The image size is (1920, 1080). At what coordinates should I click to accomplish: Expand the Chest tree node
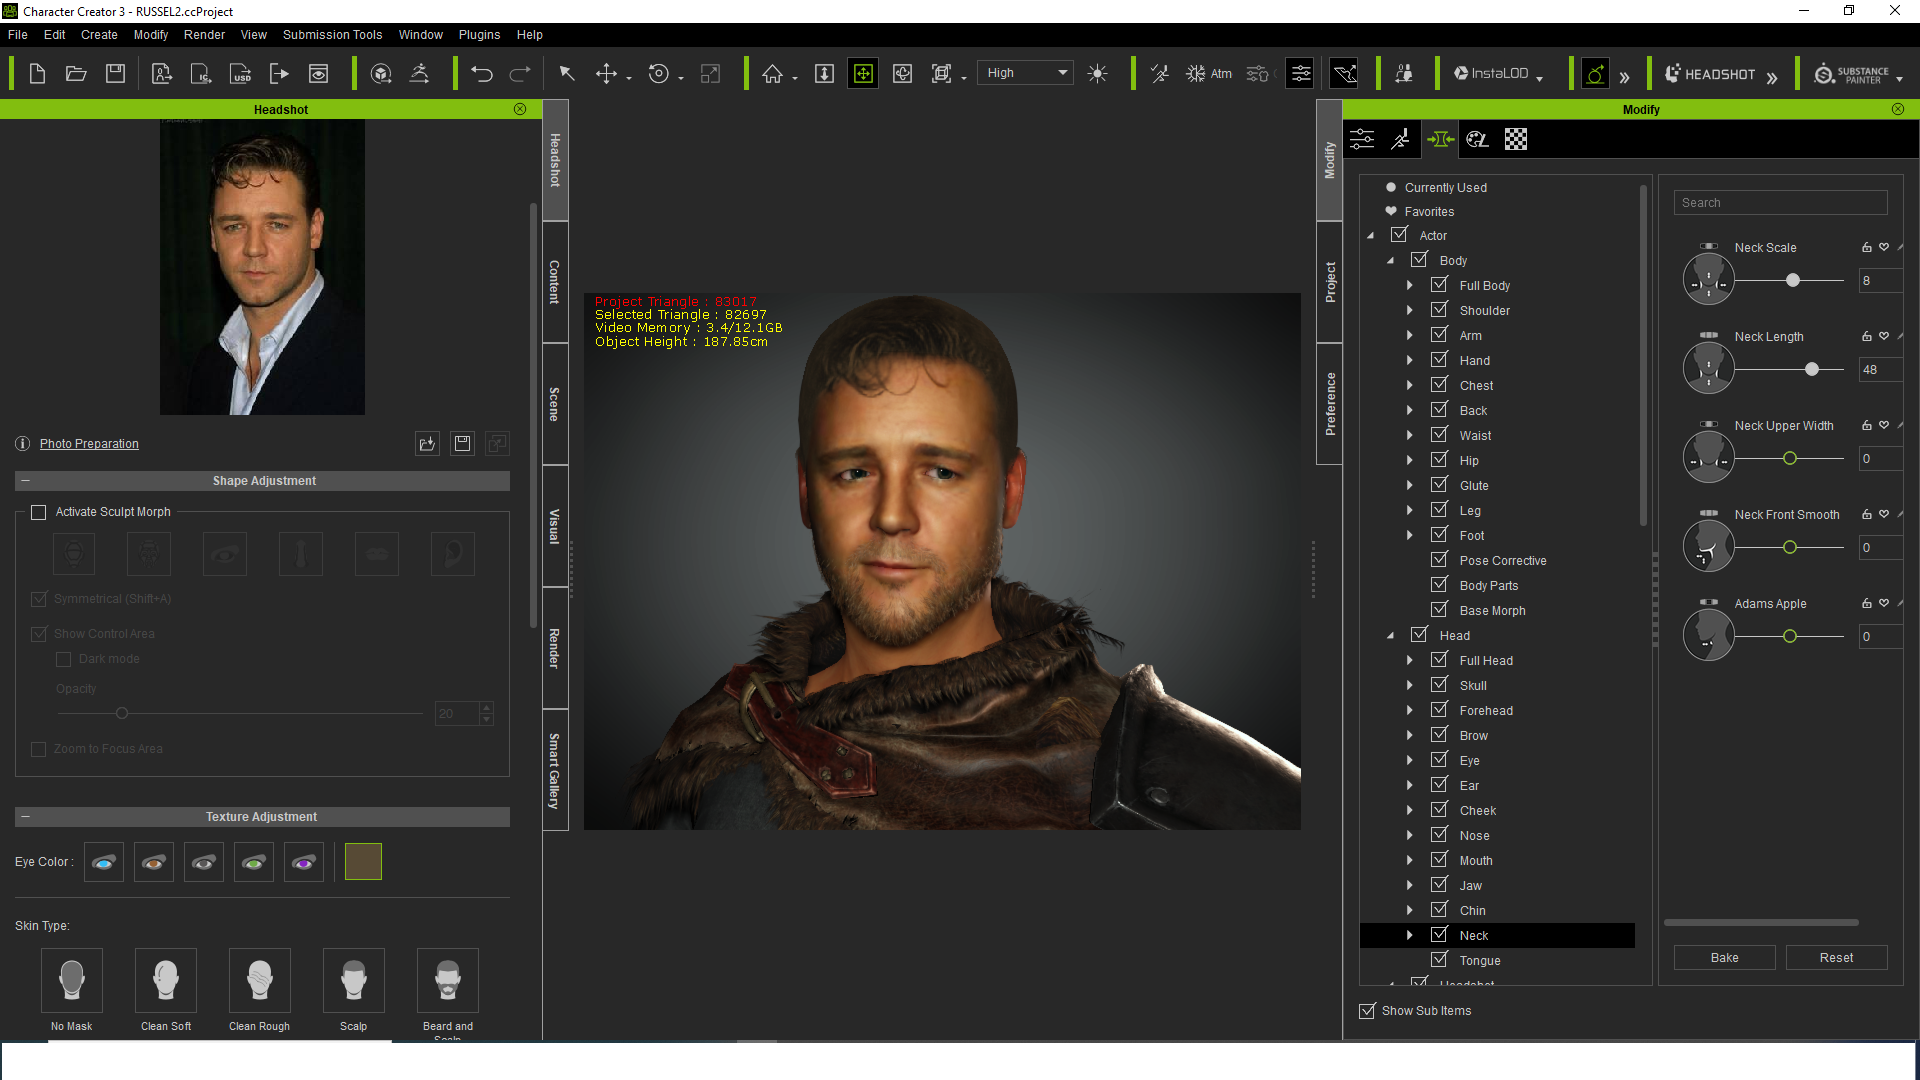click(1410, 385)
